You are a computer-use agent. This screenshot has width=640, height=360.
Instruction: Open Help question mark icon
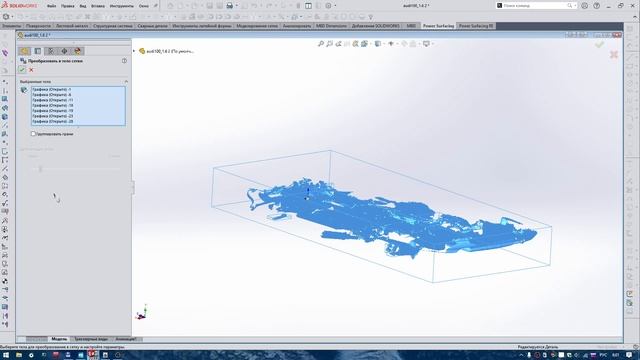[x=596, y=6]
